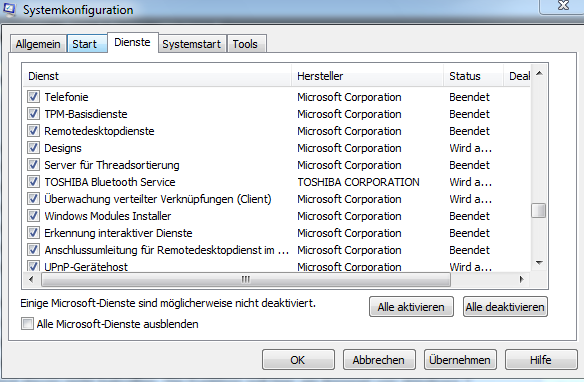Screen dimensions: 584x382
Task: Click the Systemkonfiguration title bar icon
Action: [9, 9]
